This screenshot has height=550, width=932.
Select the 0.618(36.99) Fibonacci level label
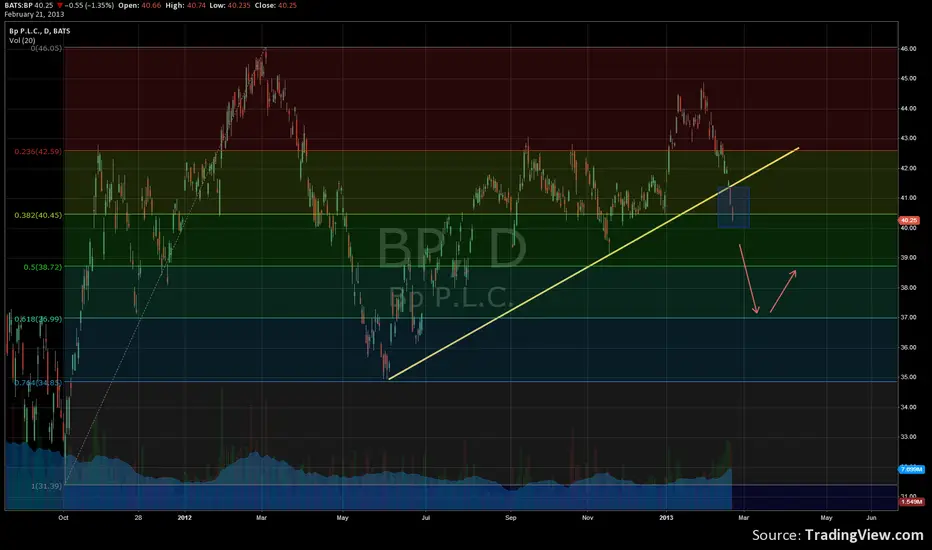(x=38, y=319)
